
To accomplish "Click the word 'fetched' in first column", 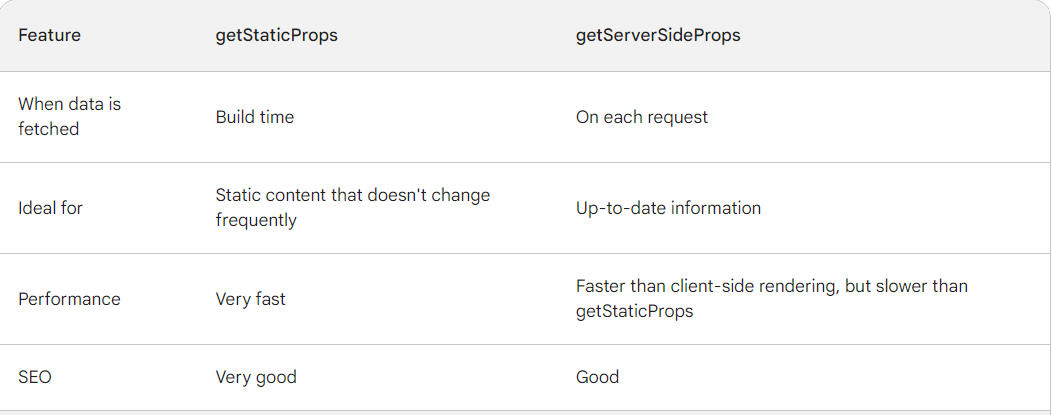I will (48, 129).
